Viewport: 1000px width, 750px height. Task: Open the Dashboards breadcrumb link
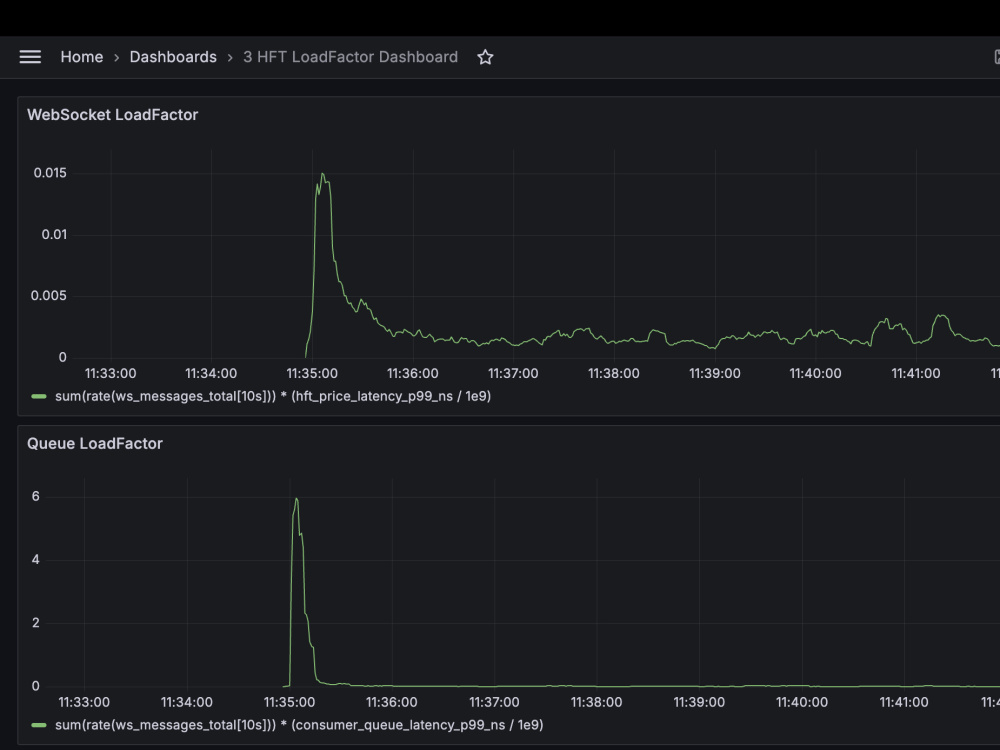[x=173, y=57]
